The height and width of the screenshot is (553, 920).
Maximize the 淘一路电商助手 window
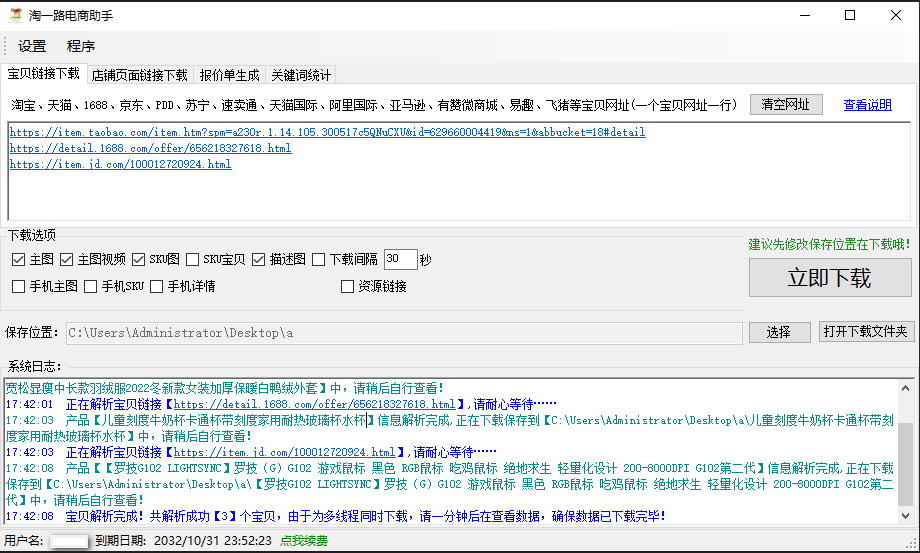[850, 15]
